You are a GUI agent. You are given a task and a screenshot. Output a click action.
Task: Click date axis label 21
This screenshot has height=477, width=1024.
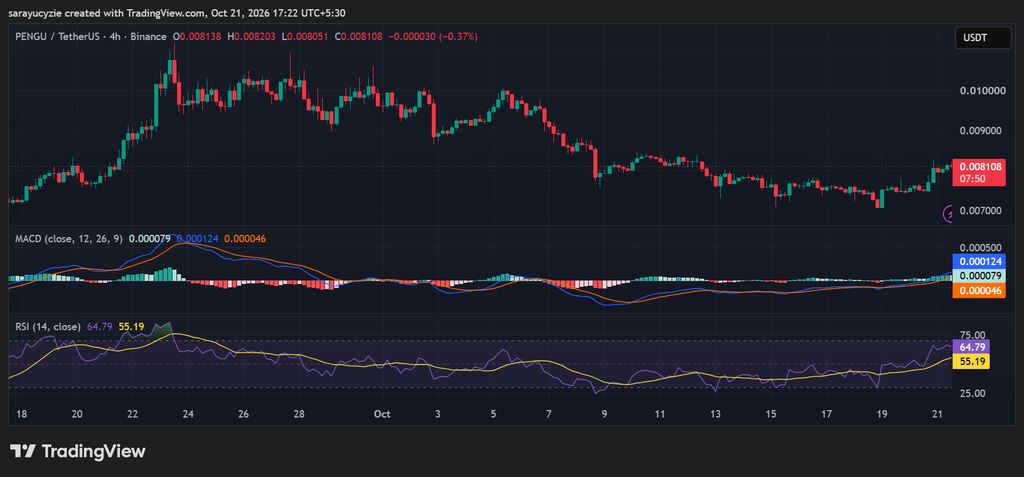point(938,414)
